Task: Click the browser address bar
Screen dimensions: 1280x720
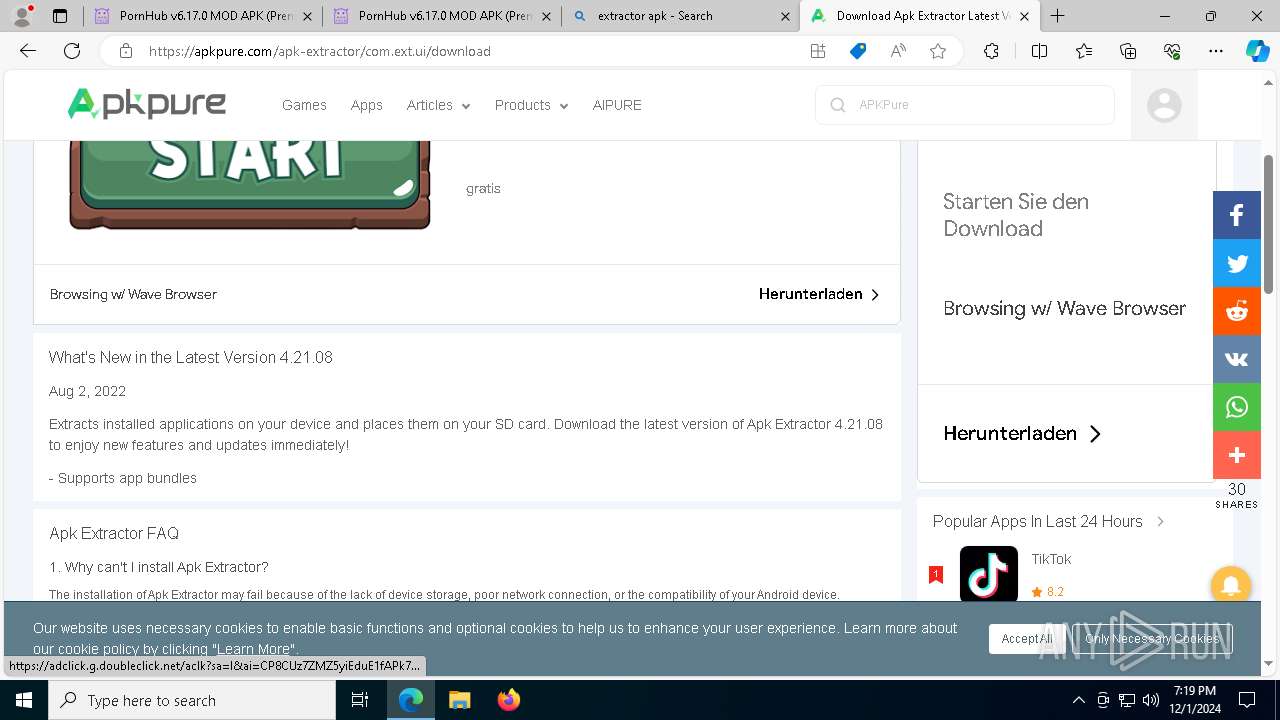Action: point(470,51)
